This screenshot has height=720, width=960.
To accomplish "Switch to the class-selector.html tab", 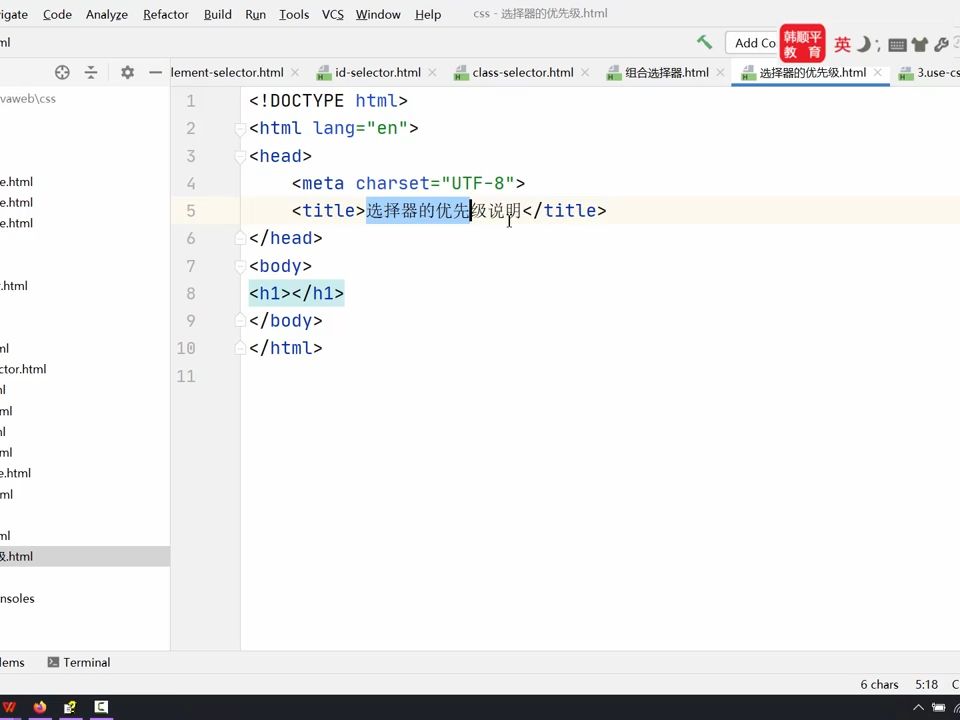I will (523, 72).
